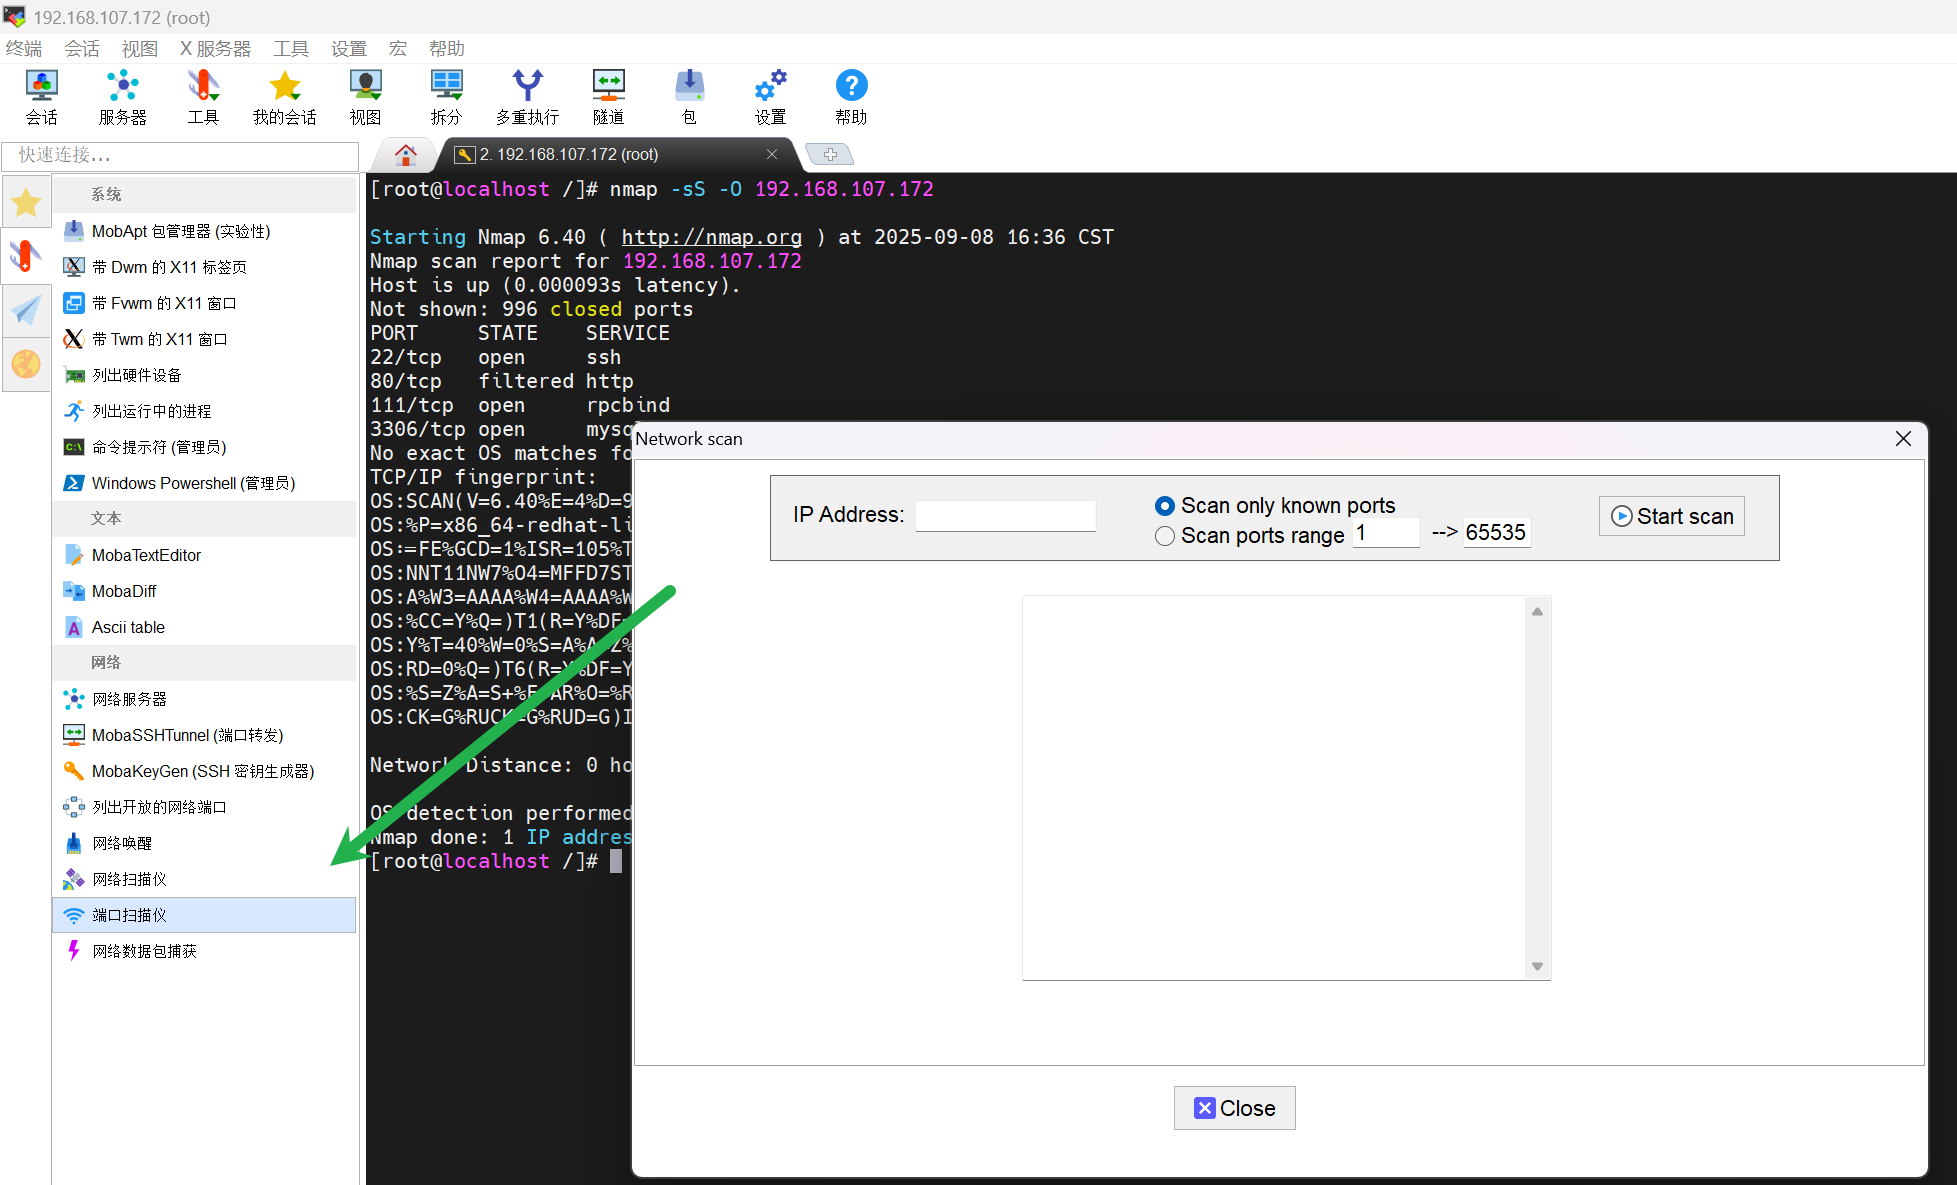Screen dimensions: 1957x1185
Task: Launch MobApt 包管理器
Action: click(205, 231)
